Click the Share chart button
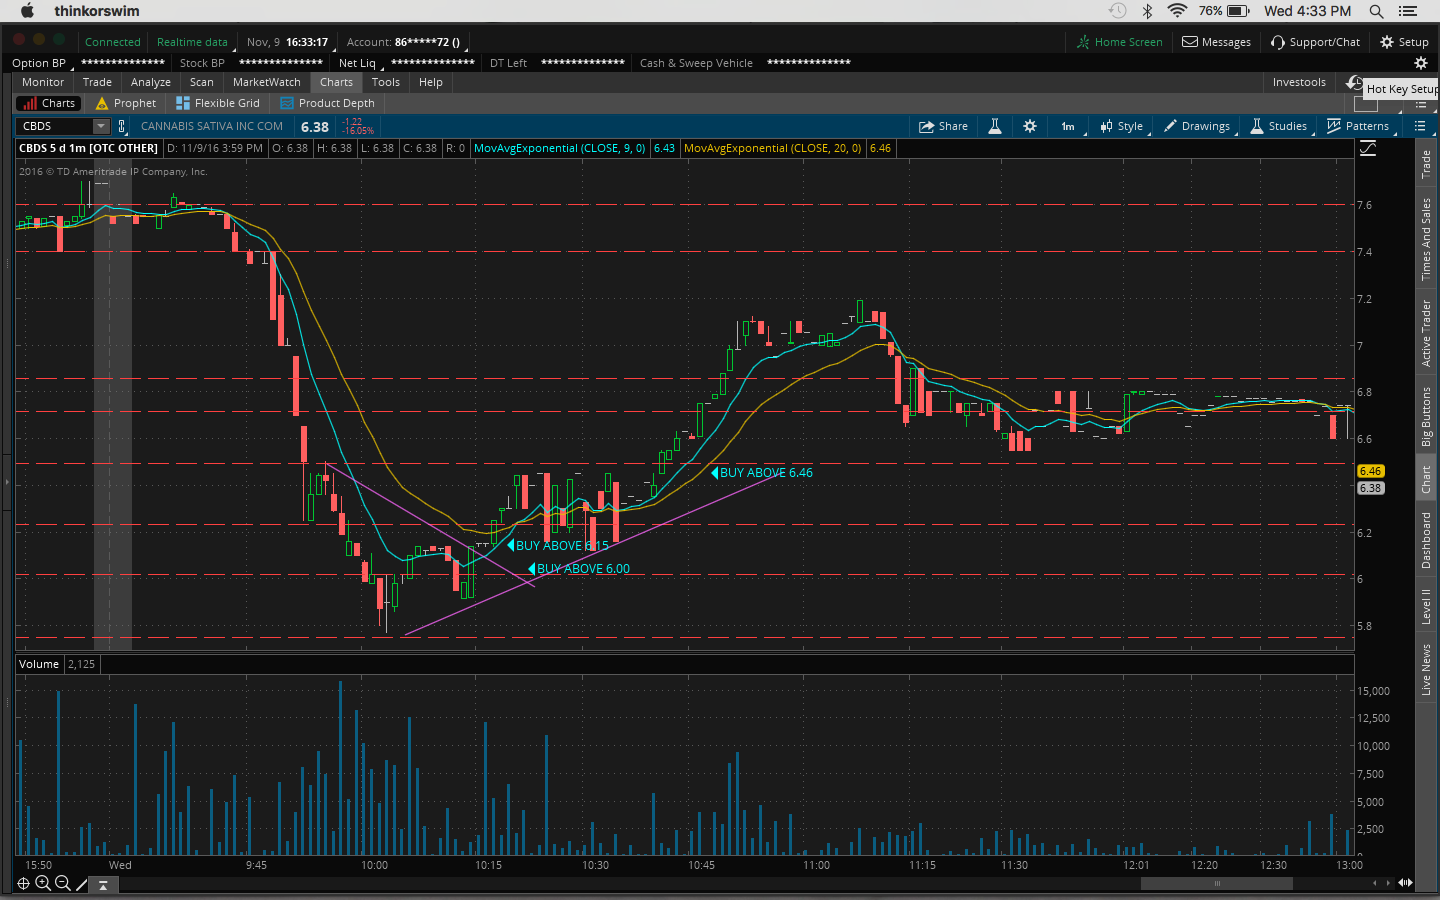Image resolution: width=1440 pixels, height=900 pixels. pyautogui.click(x=943, y=126)
